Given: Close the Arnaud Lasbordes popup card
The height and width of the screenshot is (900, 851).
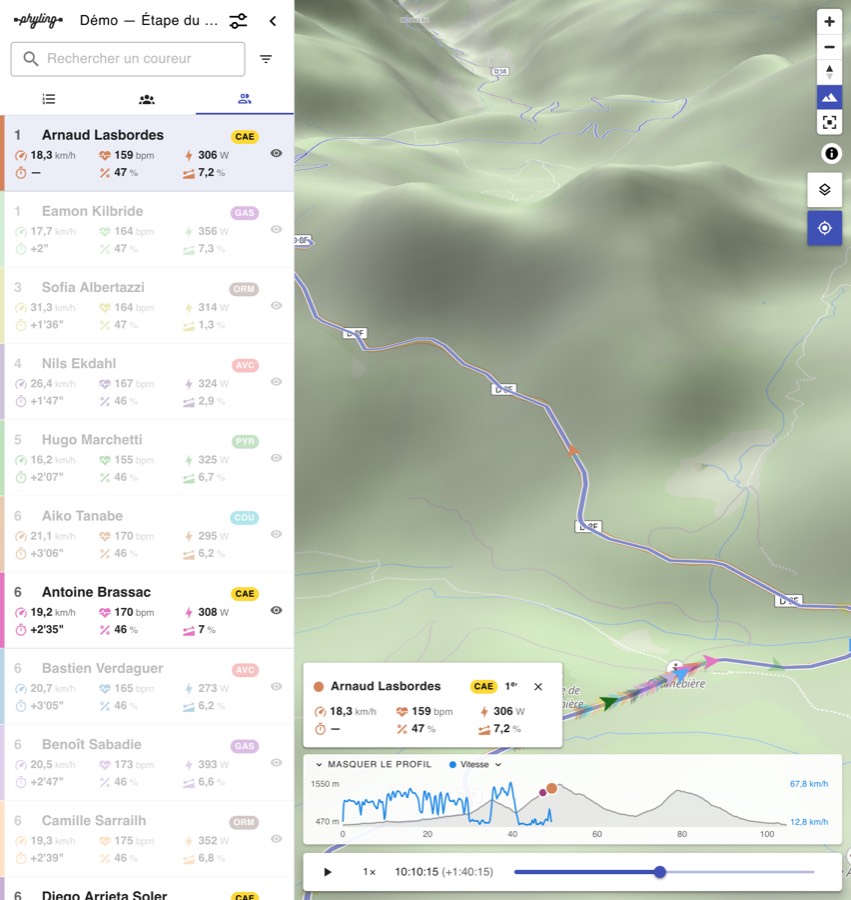Looking at the screenshot, I should [x=538, y=686].
